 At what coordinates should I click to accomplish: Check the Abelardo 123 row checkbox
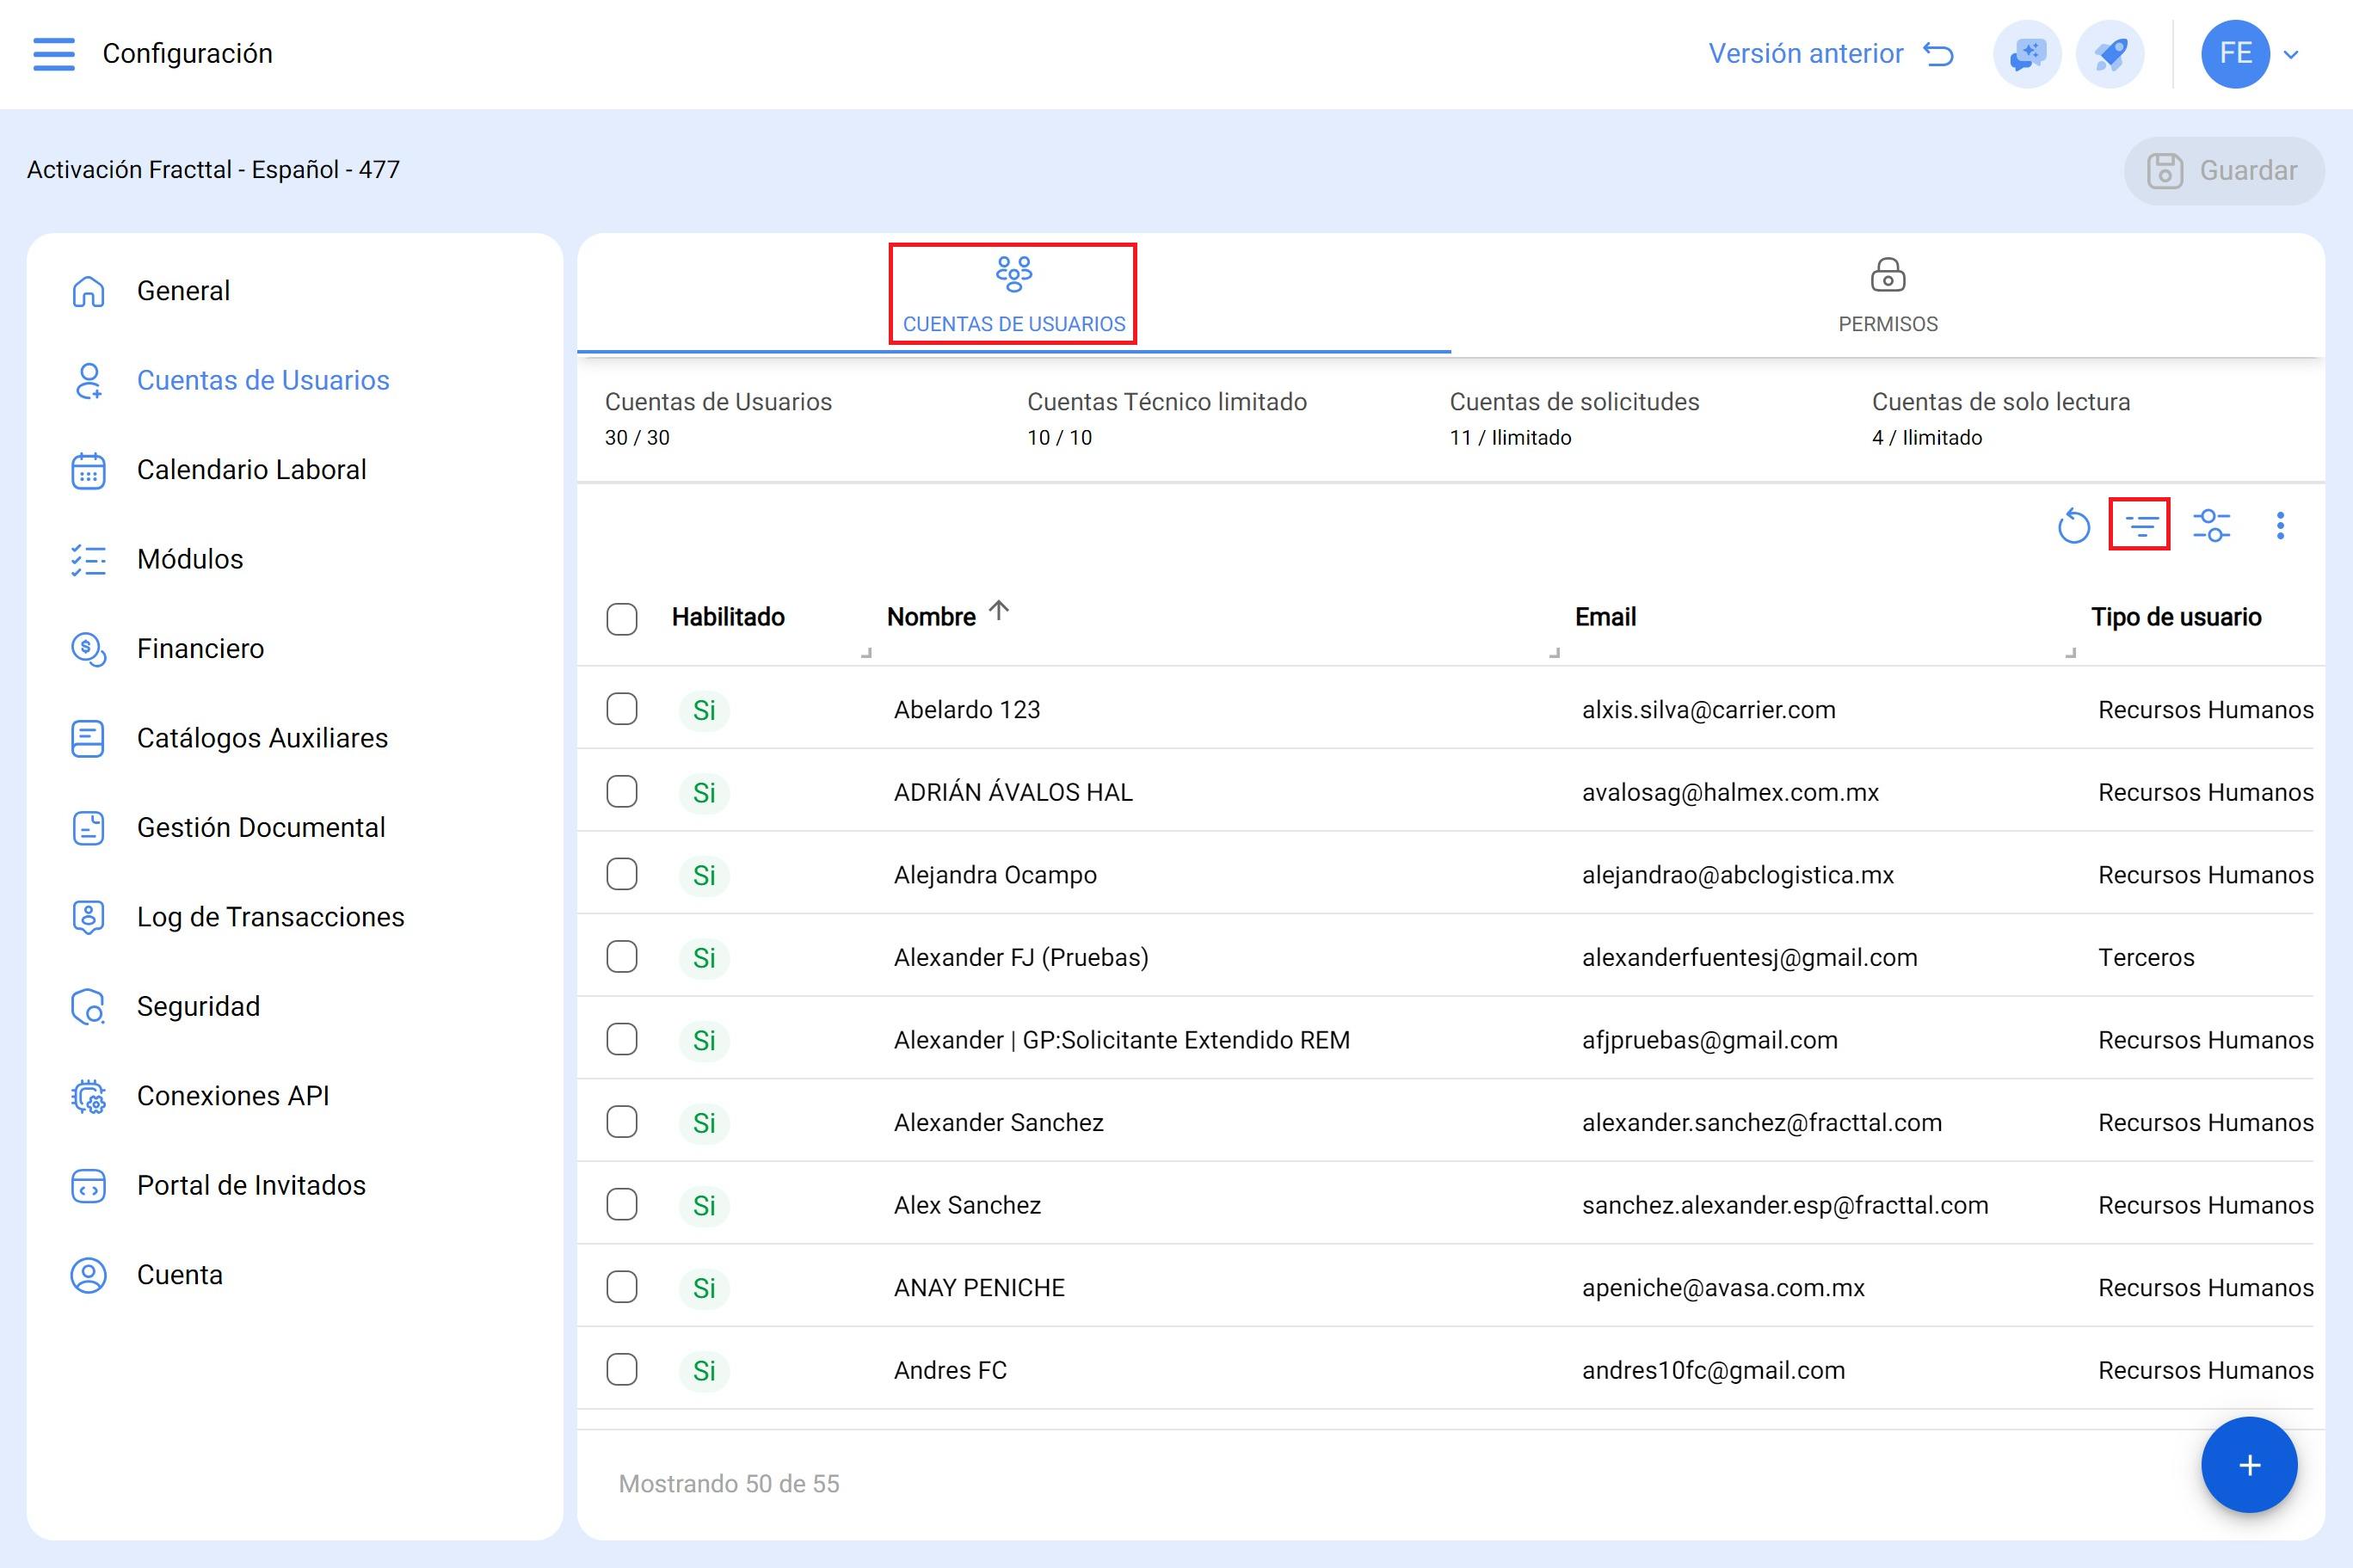pyautogui.click(x=622, y=709)
